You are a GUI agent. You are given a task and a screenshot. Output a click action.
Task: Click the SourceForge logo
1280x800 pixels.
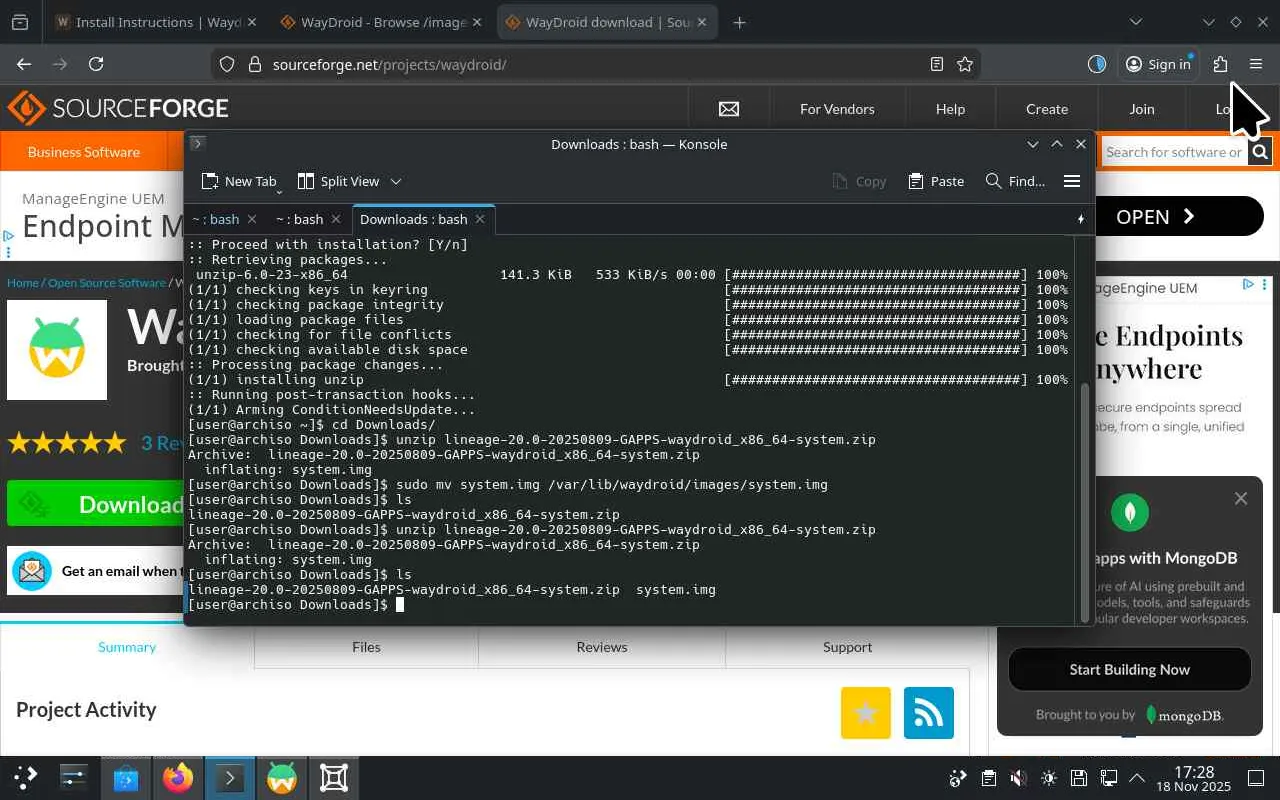pos(118,108)
